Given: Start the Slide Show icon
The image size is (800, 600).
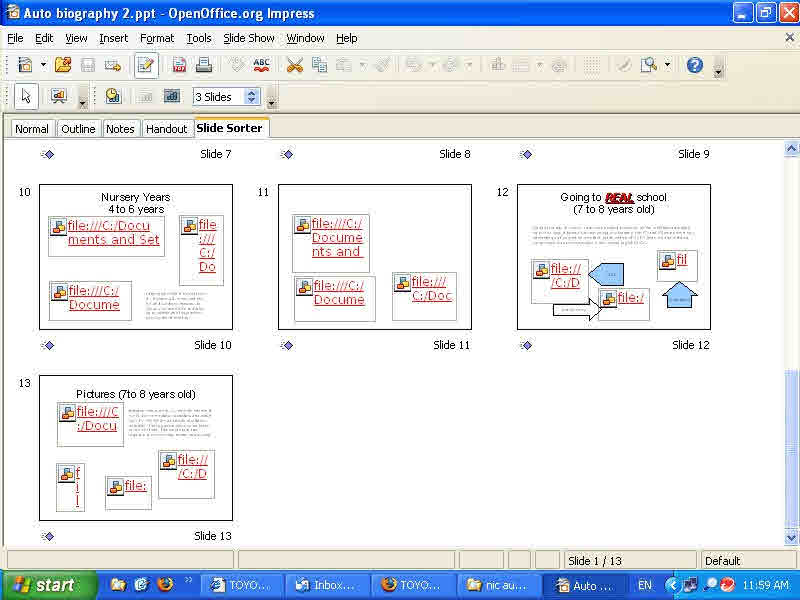Looking at the screenshot, I should click(x=59, y=96).
